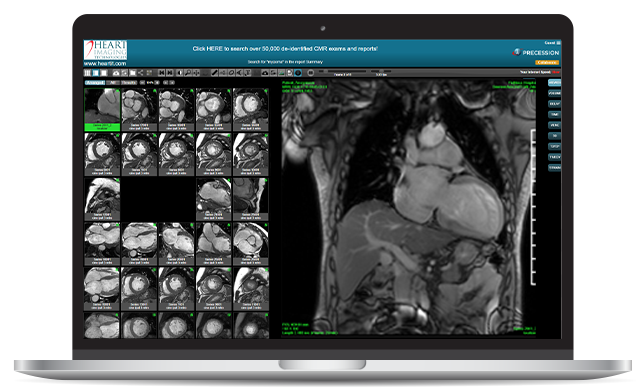Select the highlighted split-panel layout icon
Image resolution: width=644 pixels, height=392 pixels.
pyautogui.click(x=96, y=73)
